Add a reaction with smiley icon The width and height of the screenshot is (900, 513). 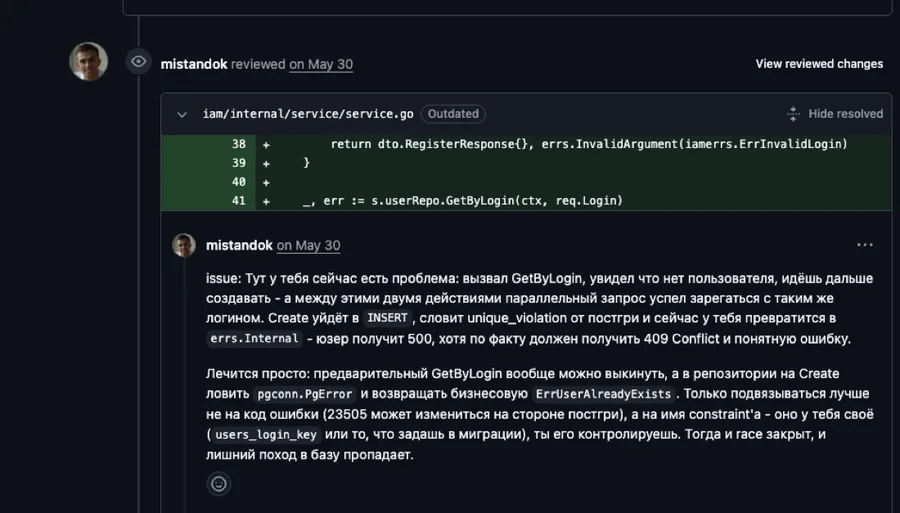pos(219,484)
